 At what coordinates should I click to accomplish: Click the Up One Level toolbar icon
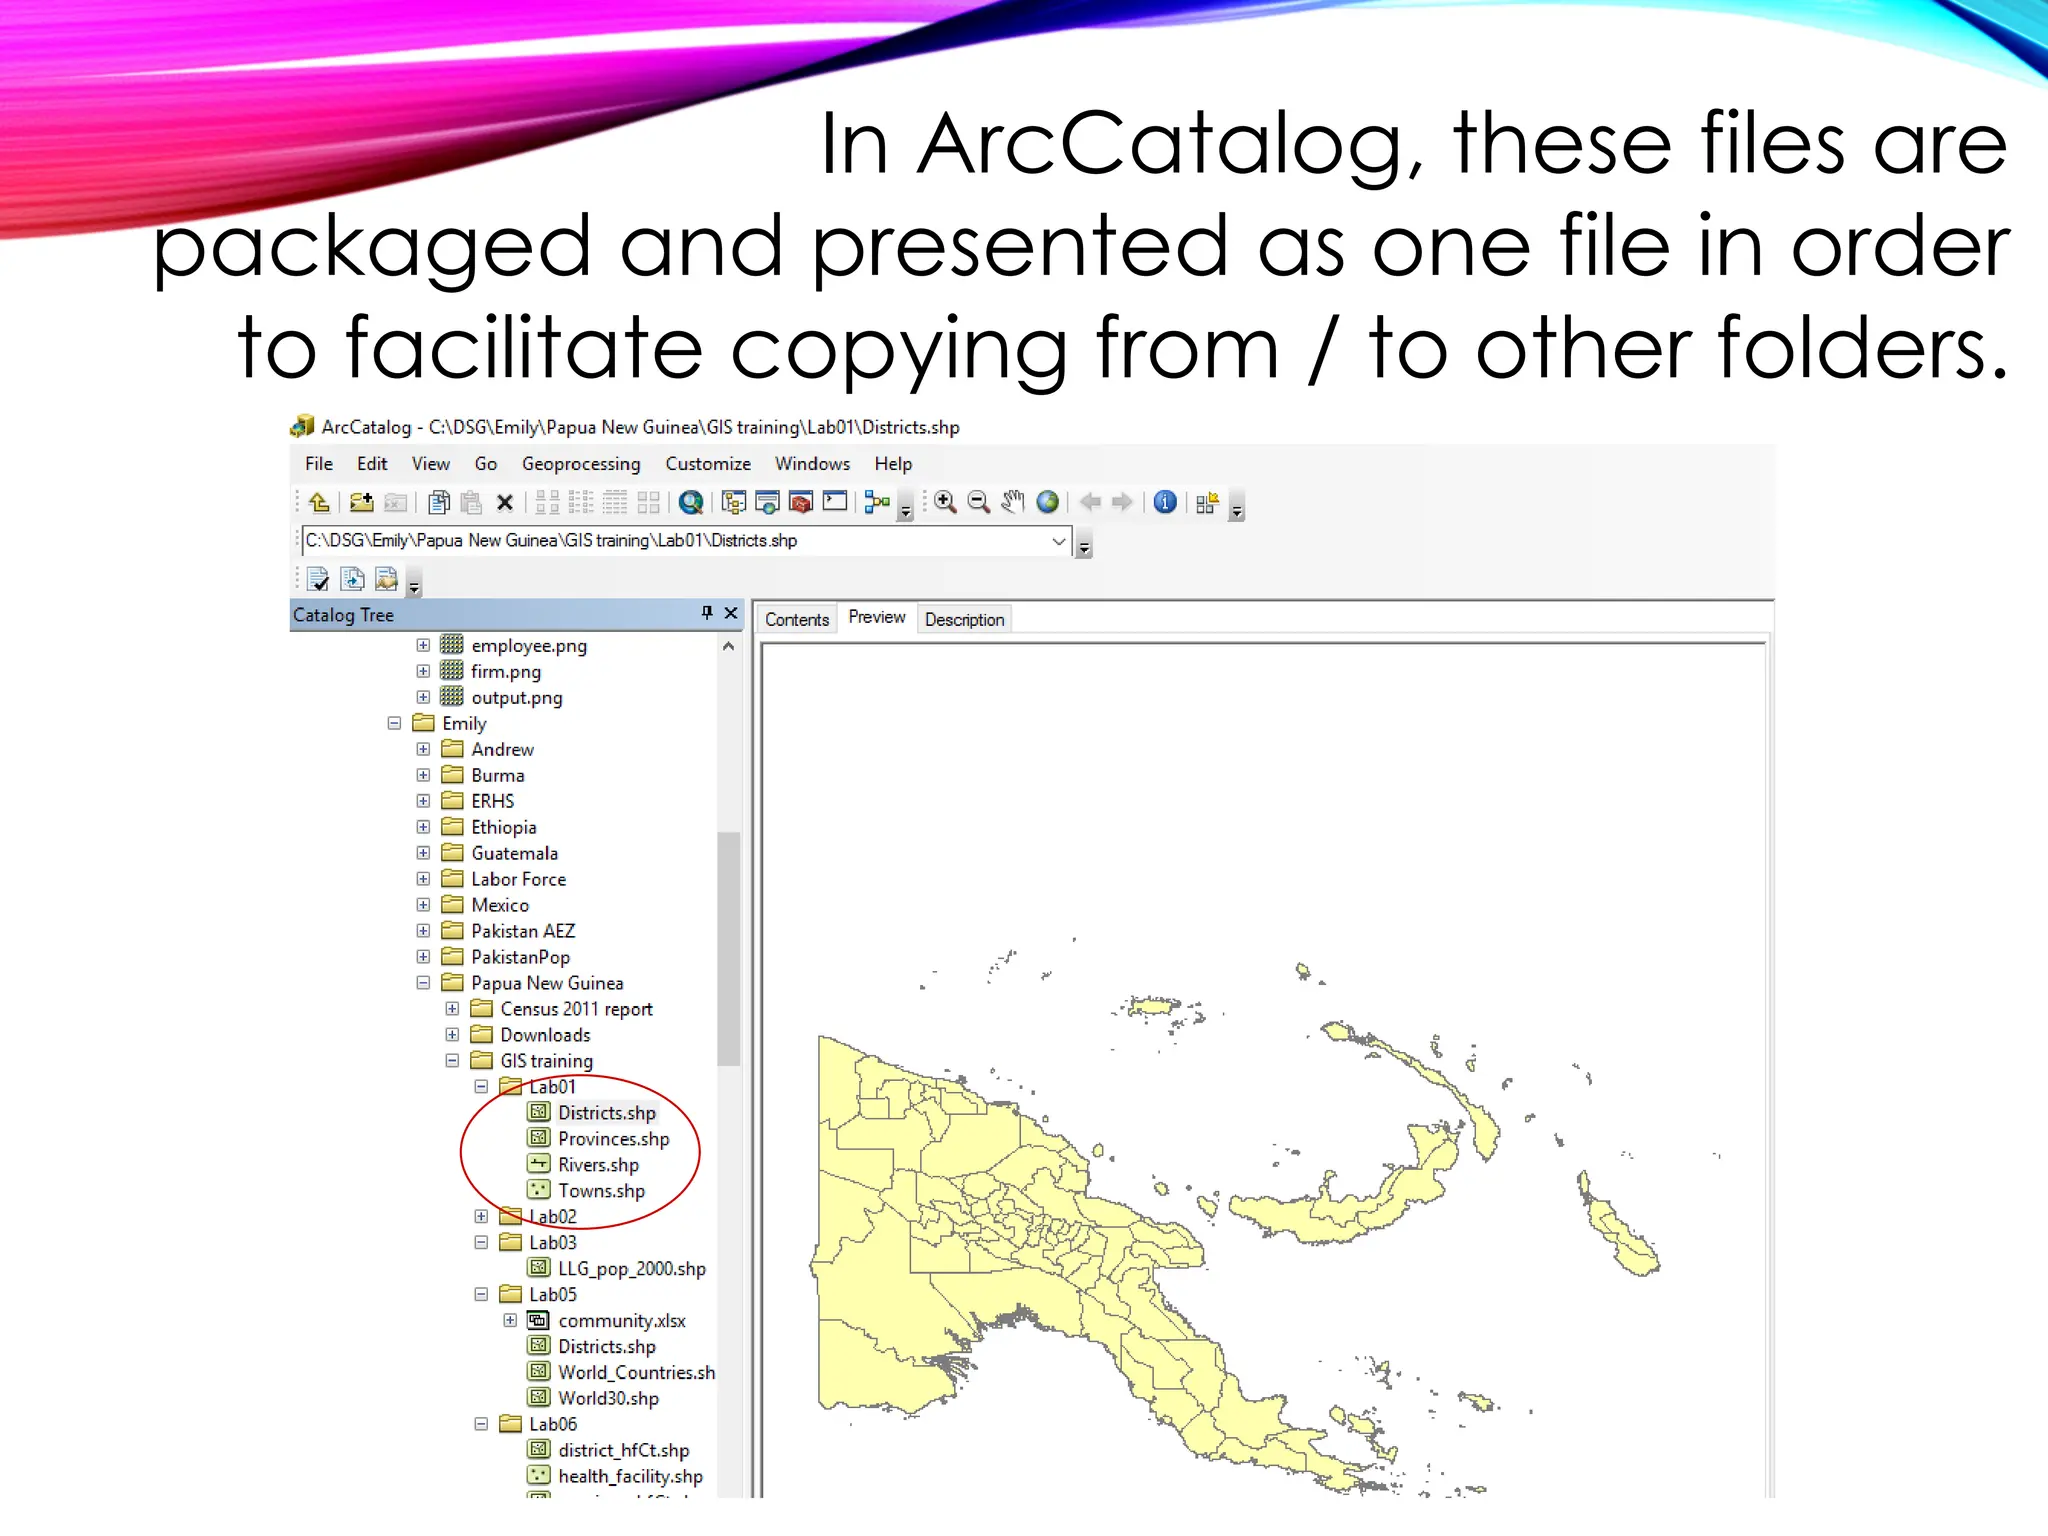coord(319,502)
